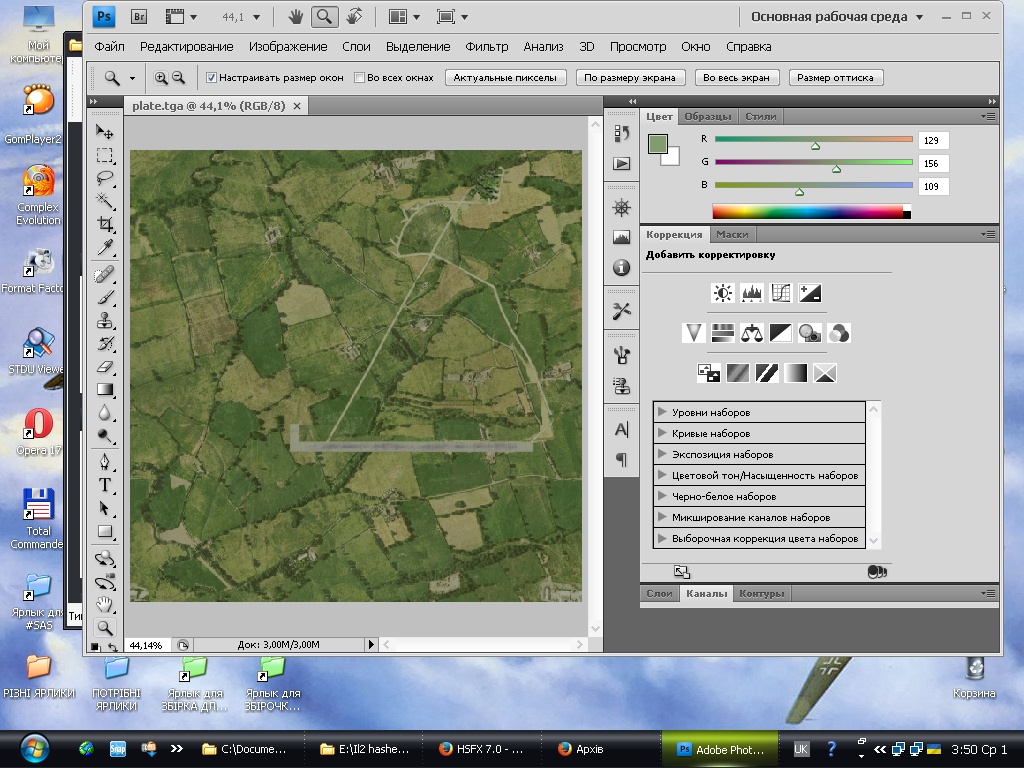1024x768 pixels.
Task: Select the Hand tool in toolbox
Action: 104,604
